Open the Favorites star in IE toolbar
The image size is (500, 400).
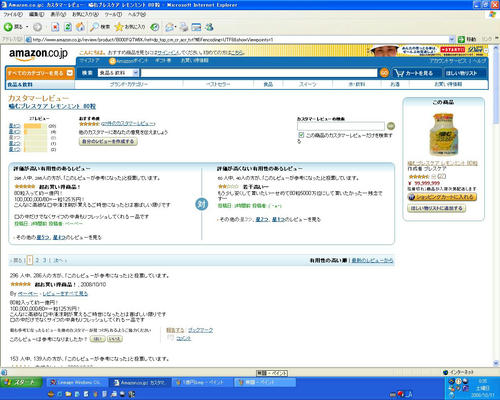click(x=119, y=27)
